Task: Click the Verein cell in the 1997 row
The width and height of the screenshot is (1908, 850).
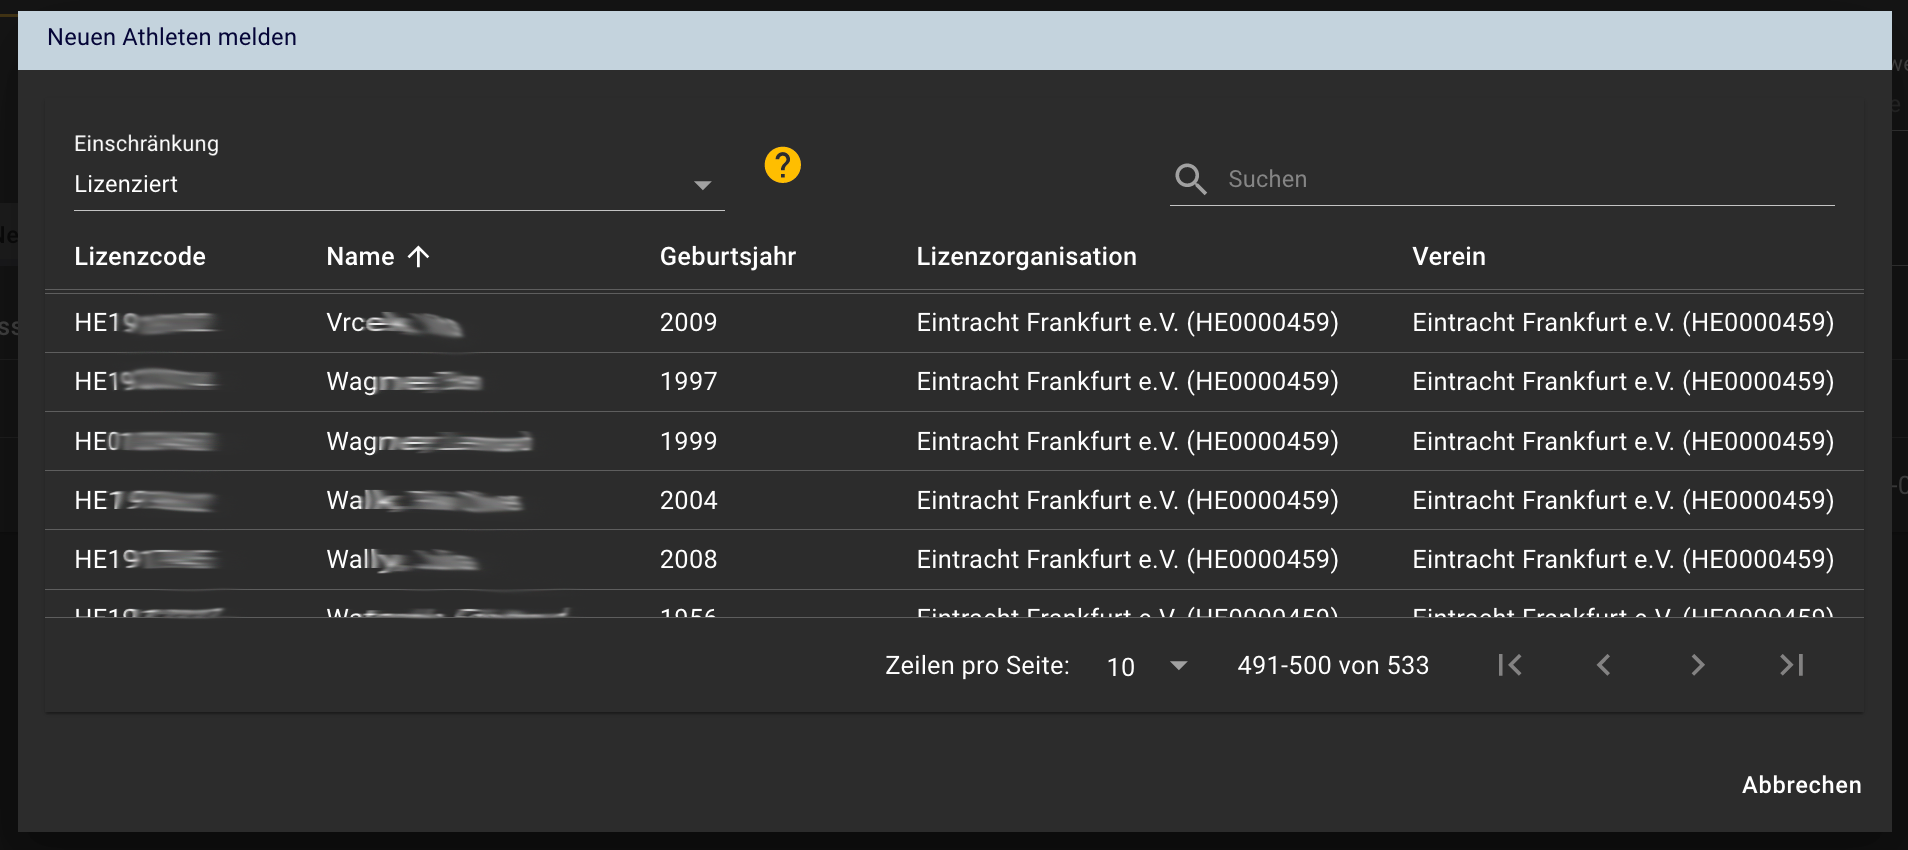Action: pos(1623,382)
